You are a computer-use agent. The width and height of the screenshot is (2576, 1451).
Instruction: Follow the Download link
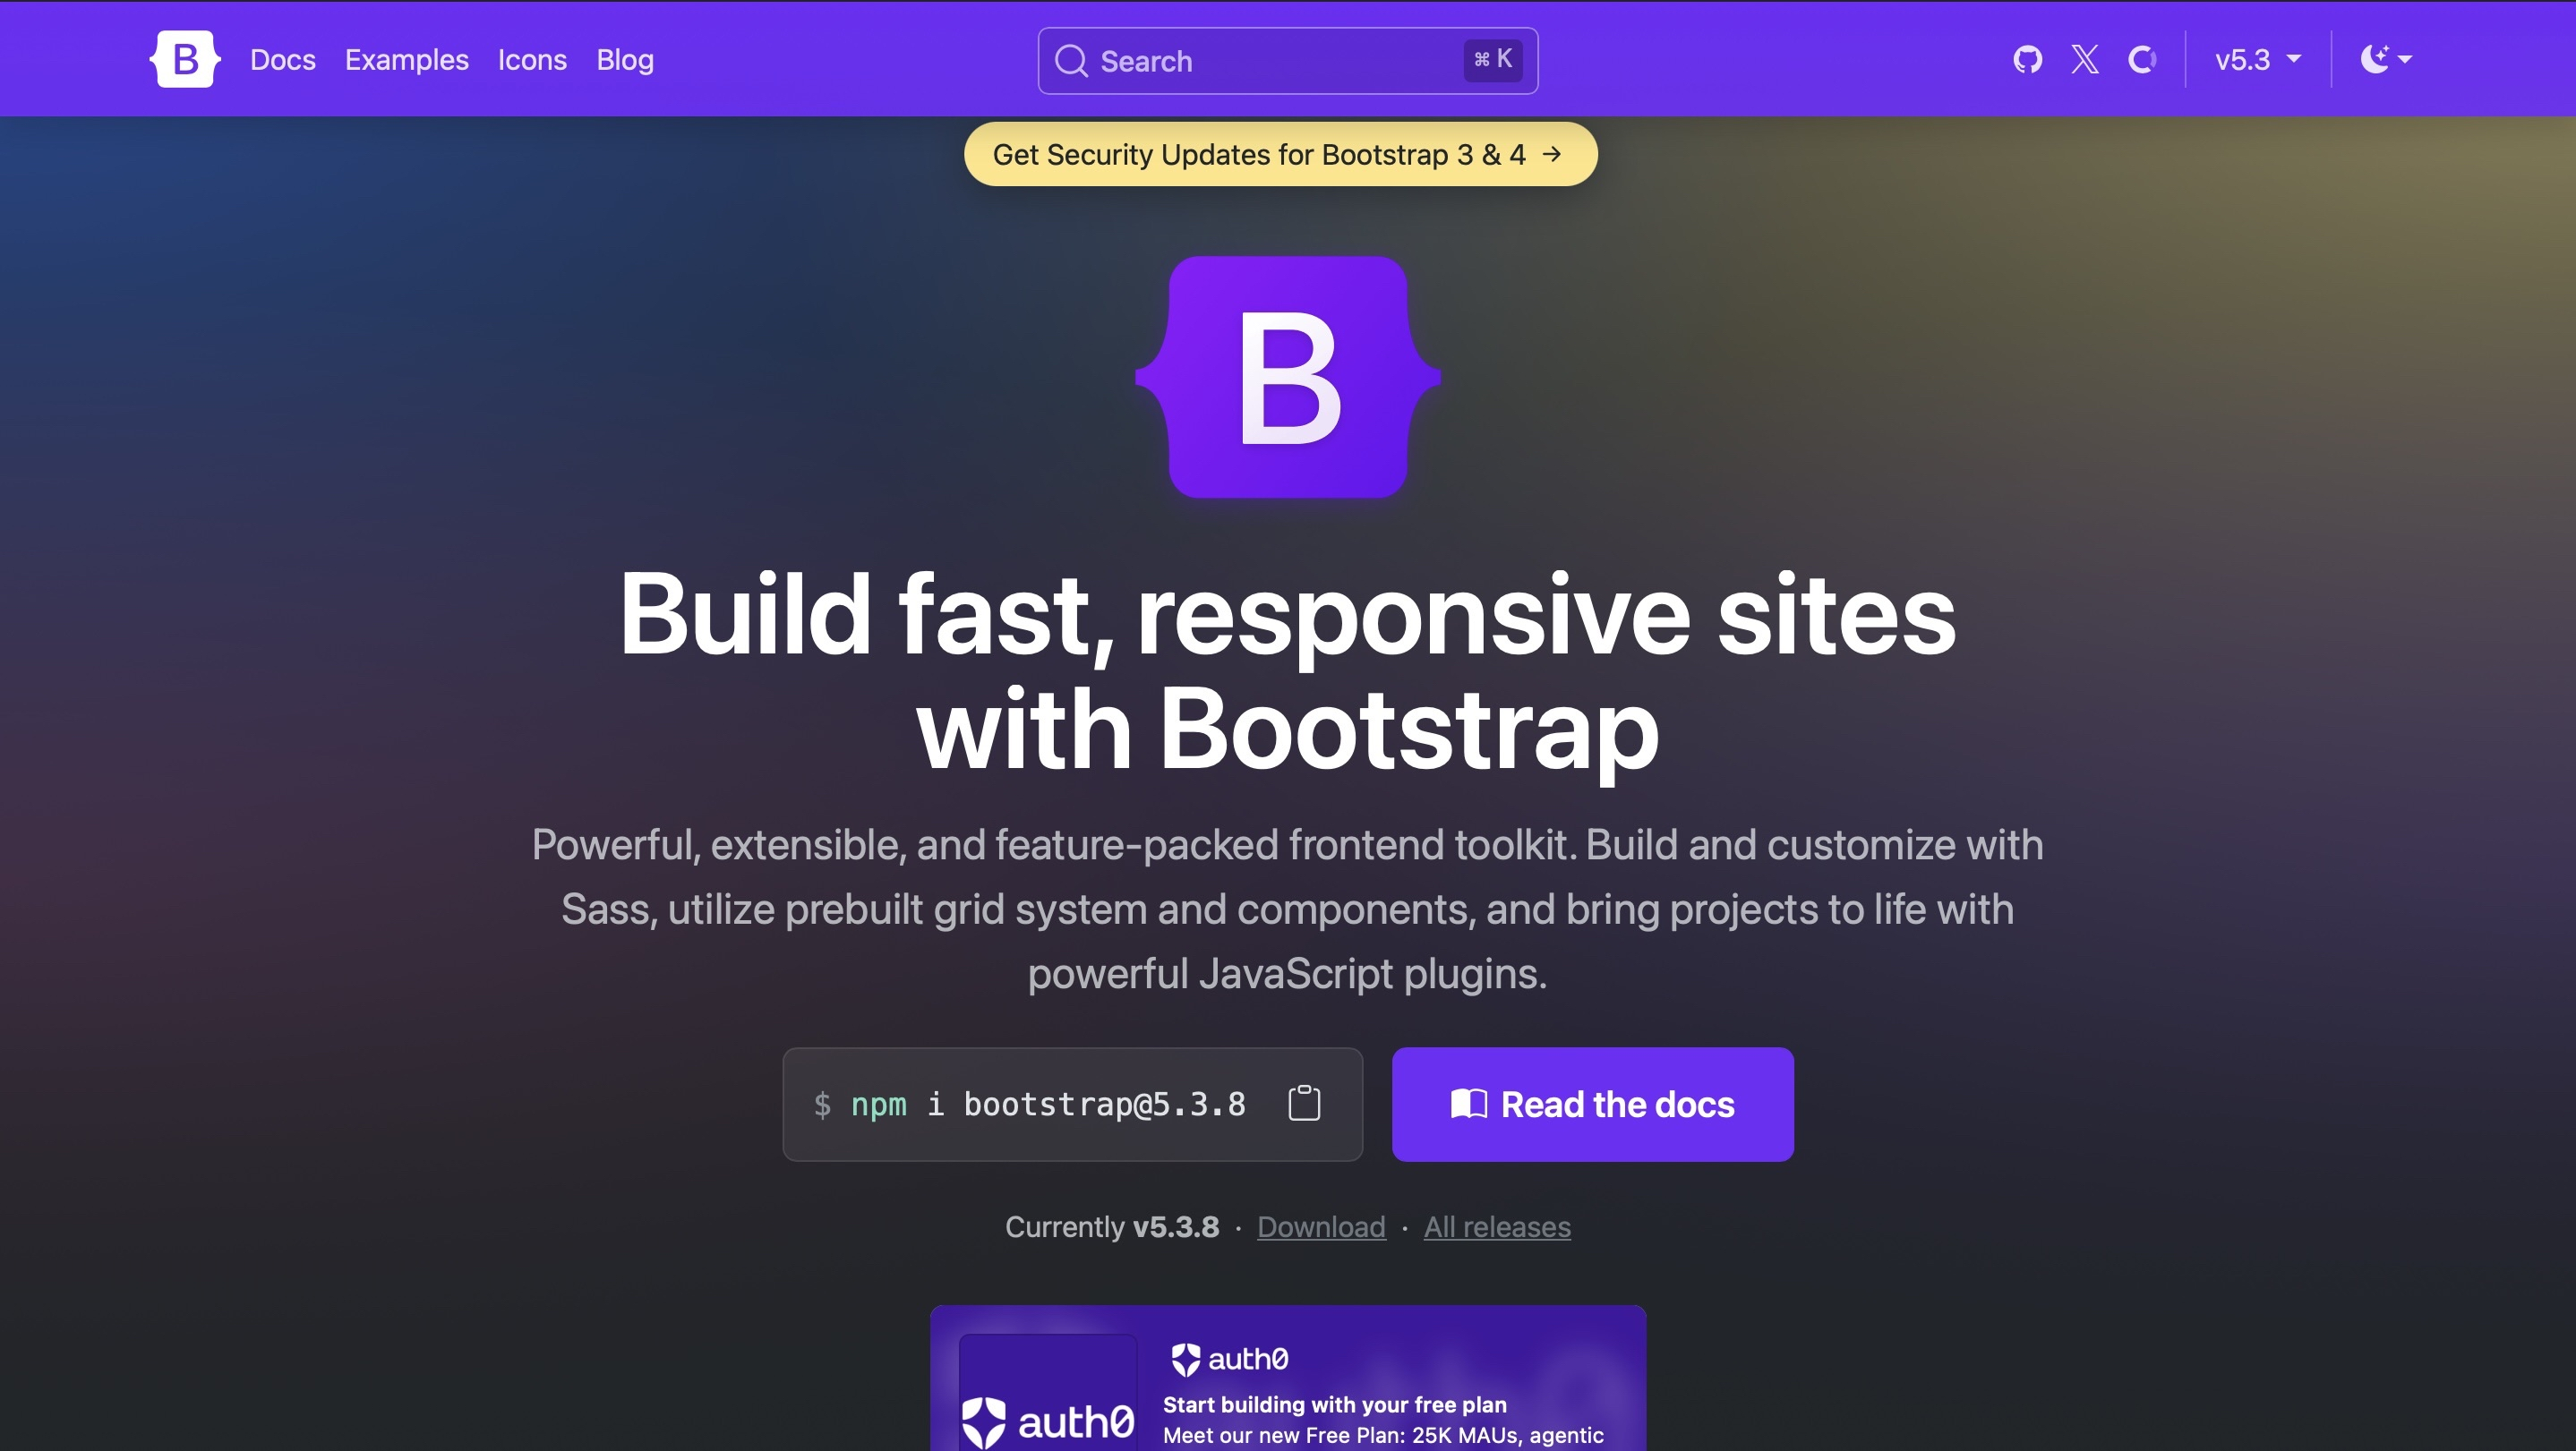1321,1227
